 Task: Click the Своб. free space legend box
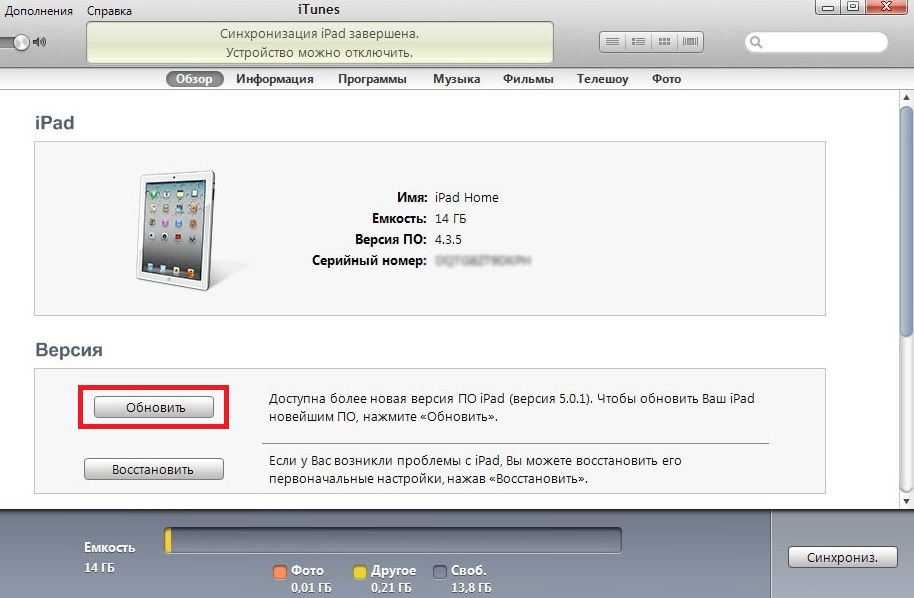click(440, 572)
